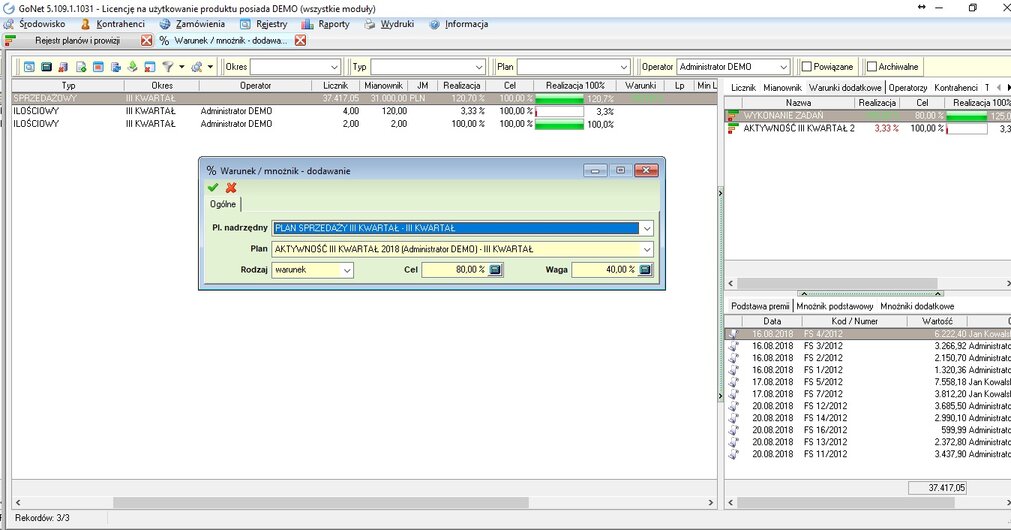Open the Środowisko menu
1011x530 pixels.
click(43, 24)
